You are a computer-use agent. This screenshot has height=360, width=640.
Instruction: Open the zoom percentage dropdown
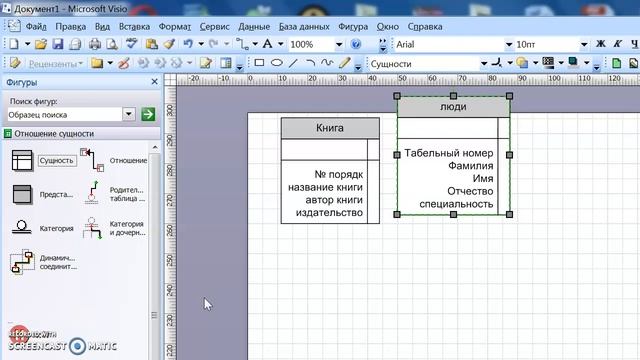pos(339,44)
